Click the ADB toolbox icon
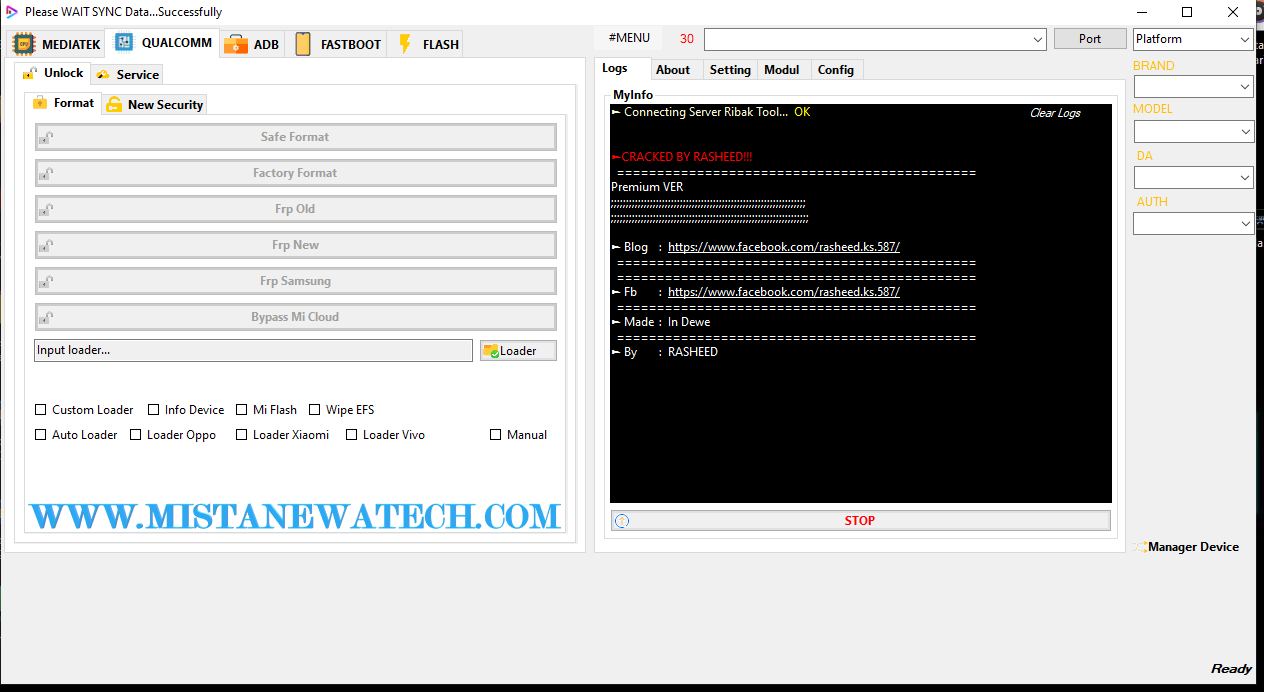1264x692 pixels. click(236, 44)
